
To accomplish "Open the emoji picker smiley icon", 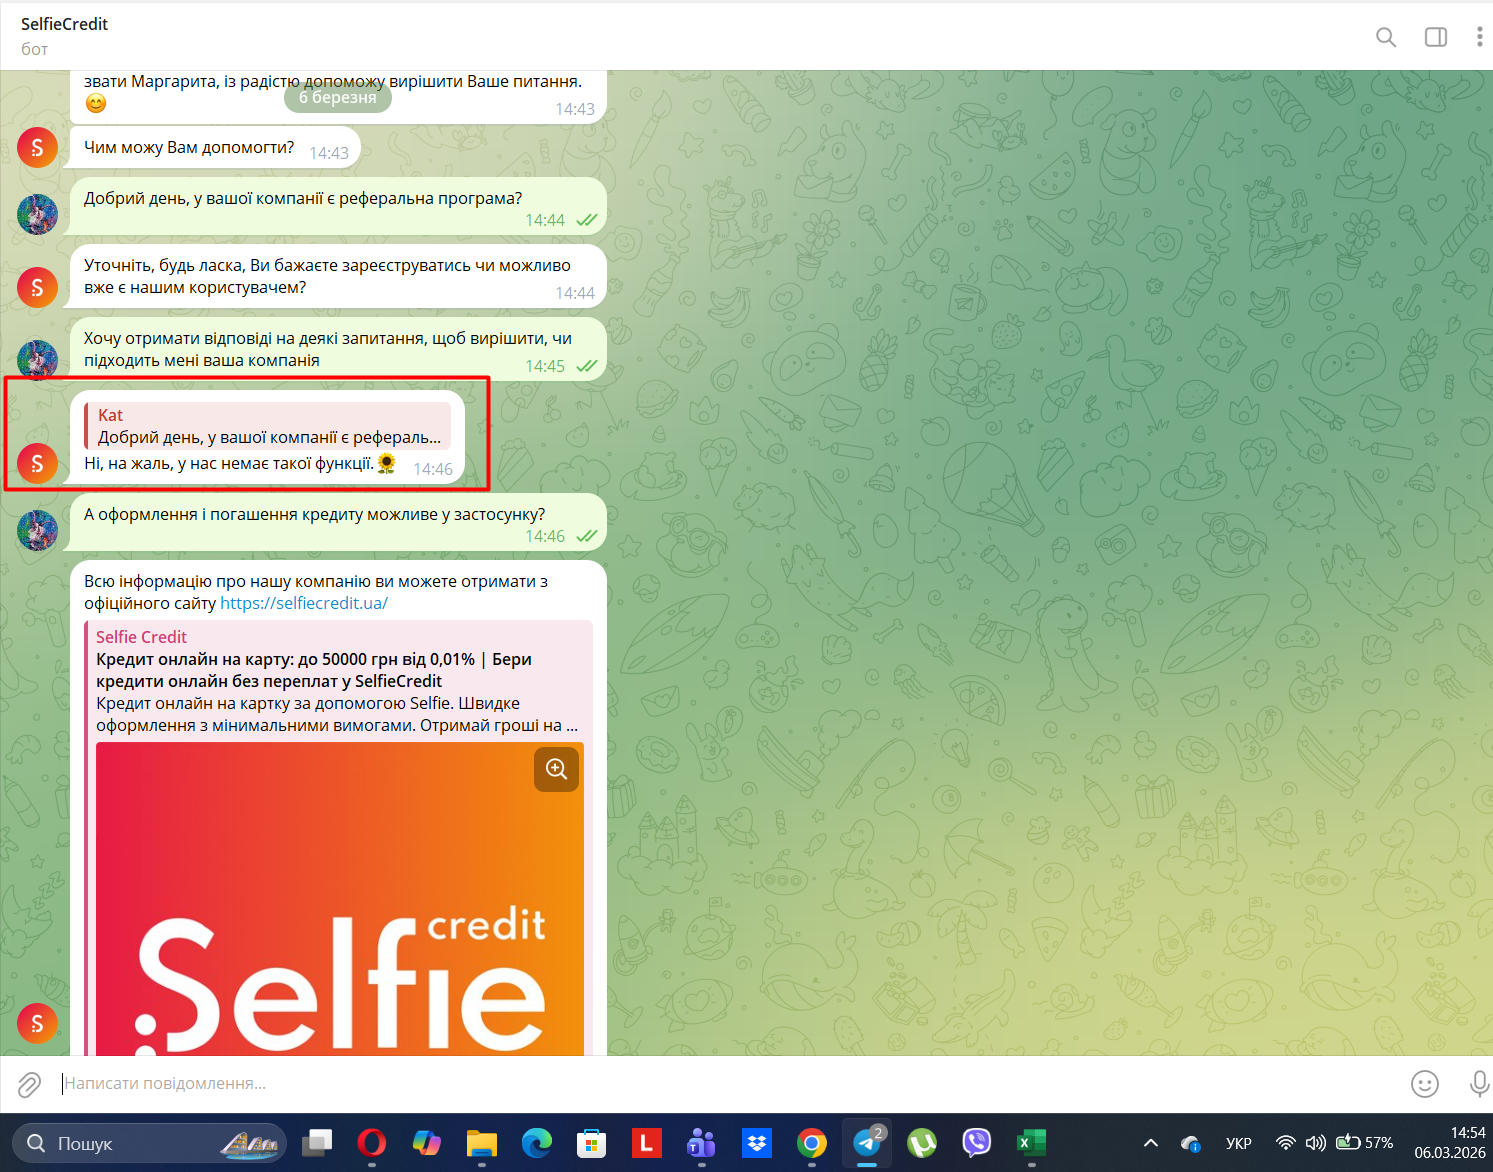I will (x=1424, y=1084).
